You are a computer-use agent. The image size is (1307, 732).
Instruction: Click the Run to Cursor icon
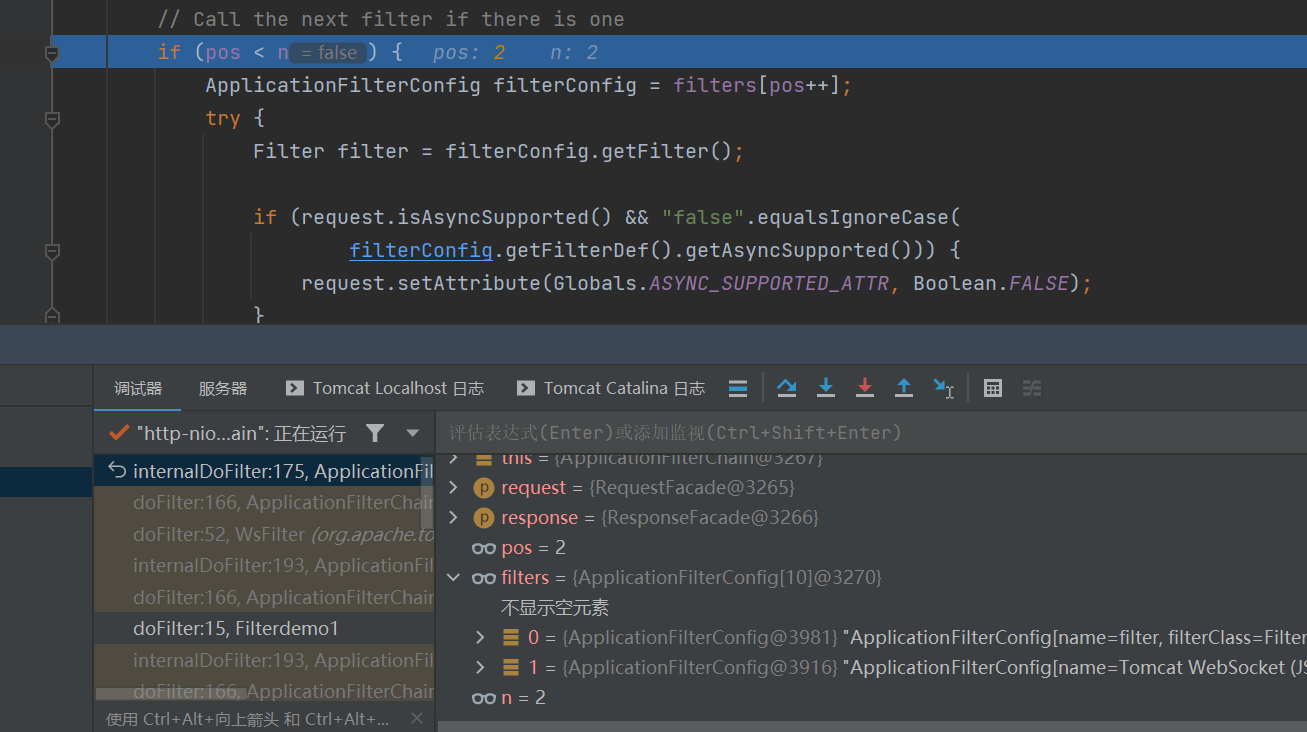[x=943, y=388]
